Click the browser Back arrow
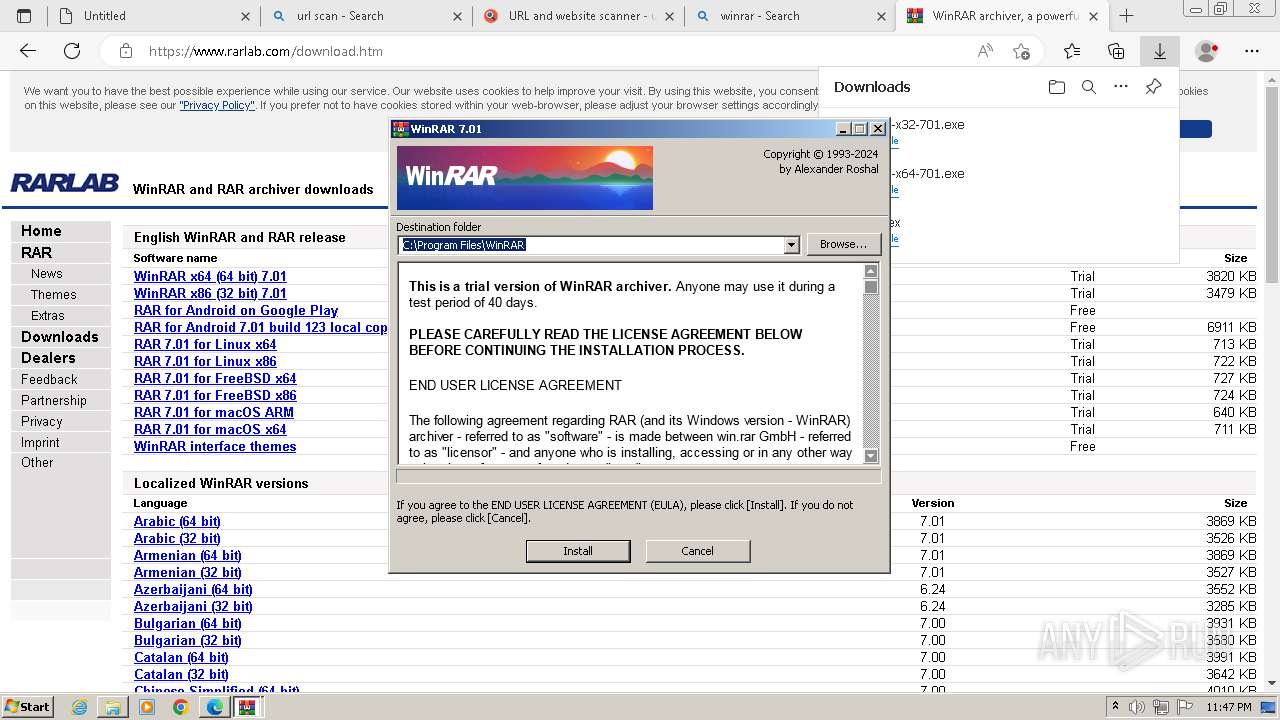Screen dimensions: 1280x720 (x=28, y=51)
